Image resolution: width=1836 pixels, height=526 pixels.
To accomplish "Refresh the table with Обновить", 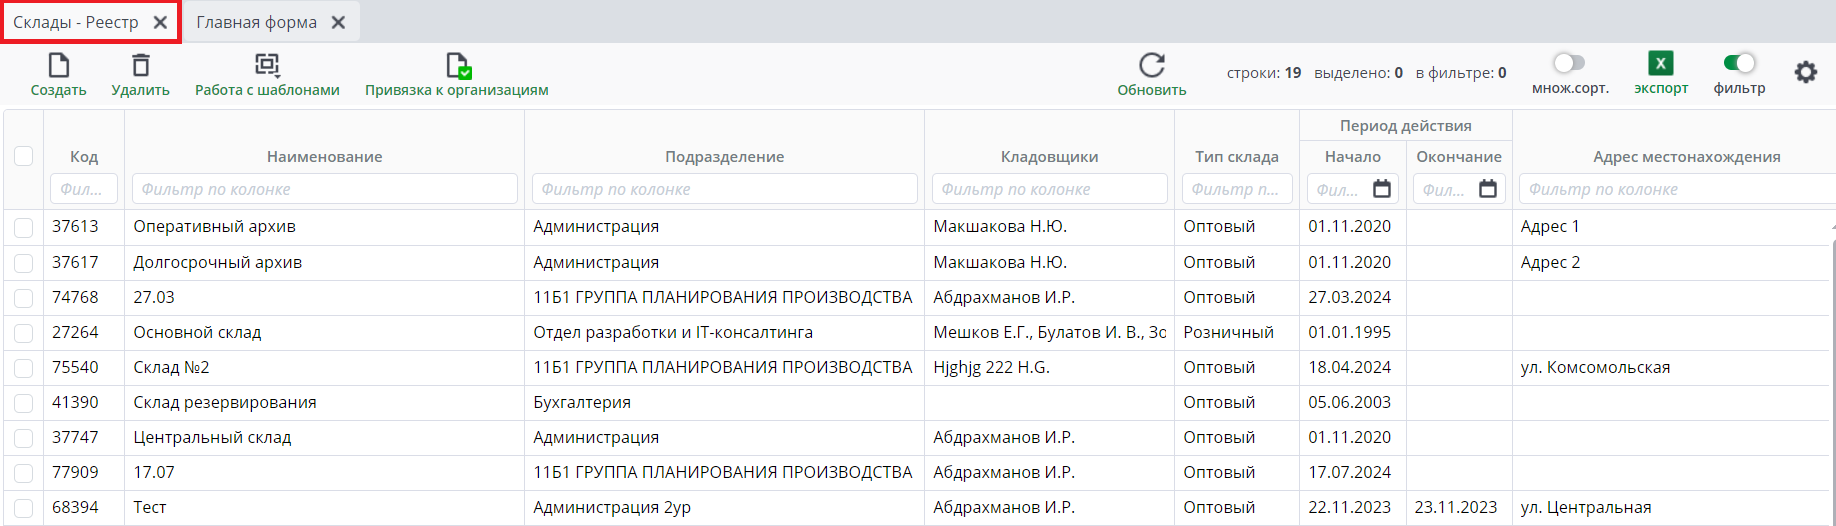I will click(x=1152, y=66).
